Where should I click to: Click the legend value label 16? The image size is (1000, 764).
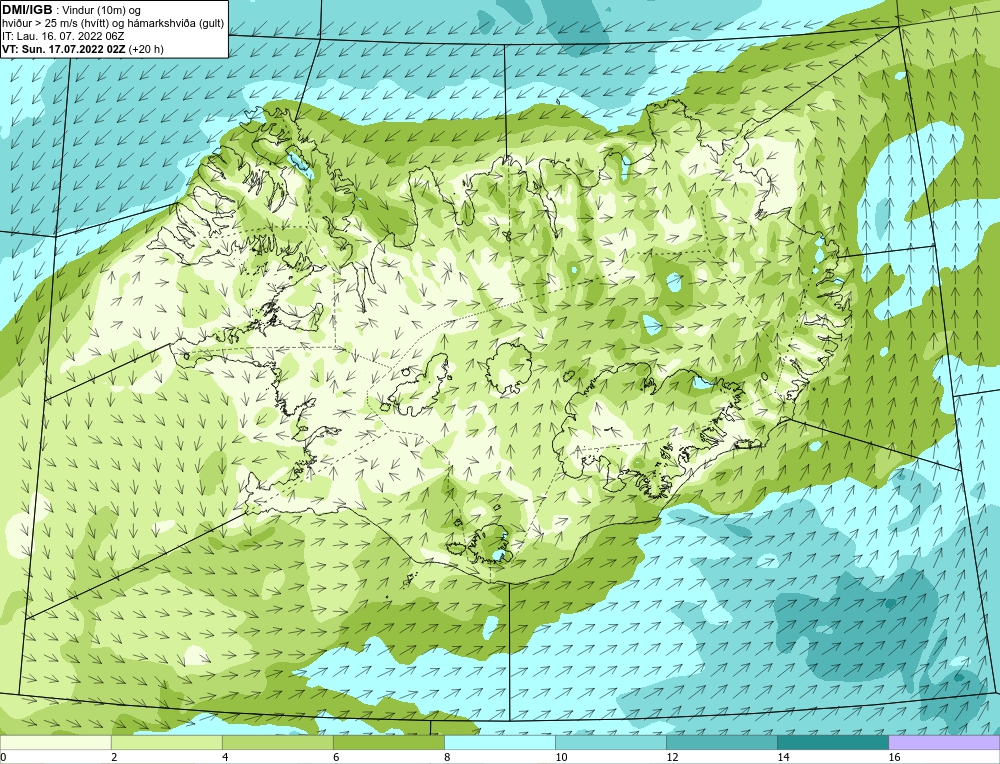point(894,757)
